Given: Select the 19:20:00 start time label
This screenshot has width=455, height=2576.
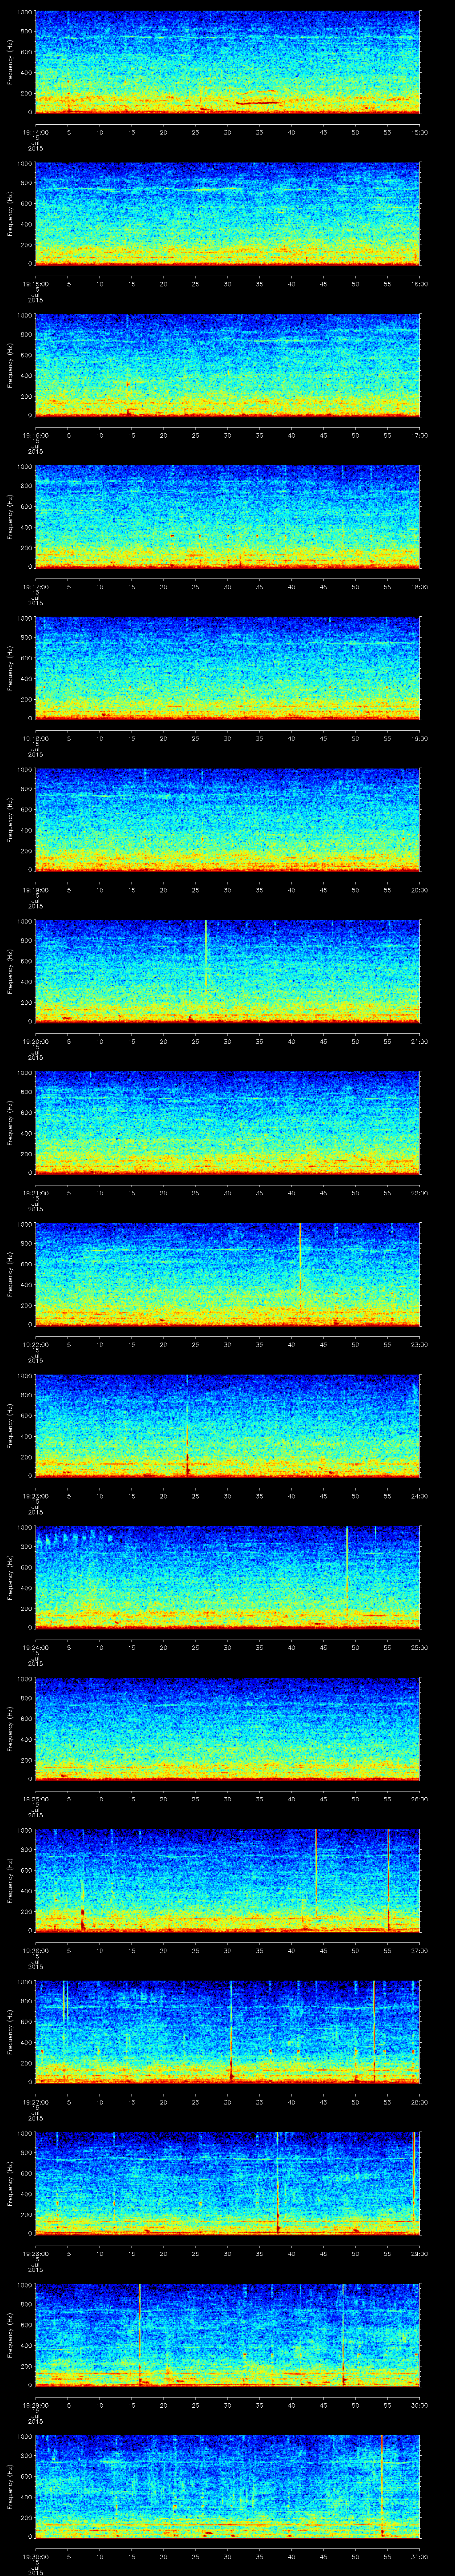Looking at the screenshot, I should click(x=35, y=1041).
